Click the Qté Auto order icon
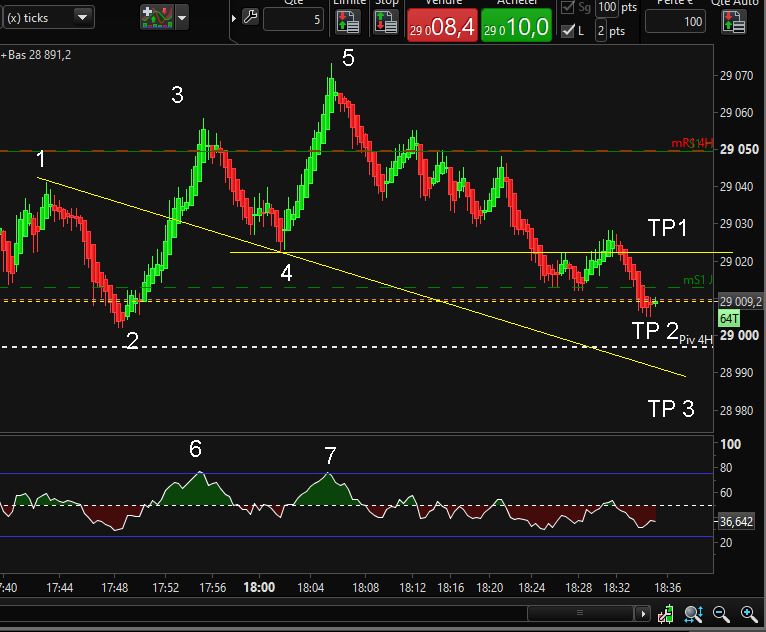 734,22
